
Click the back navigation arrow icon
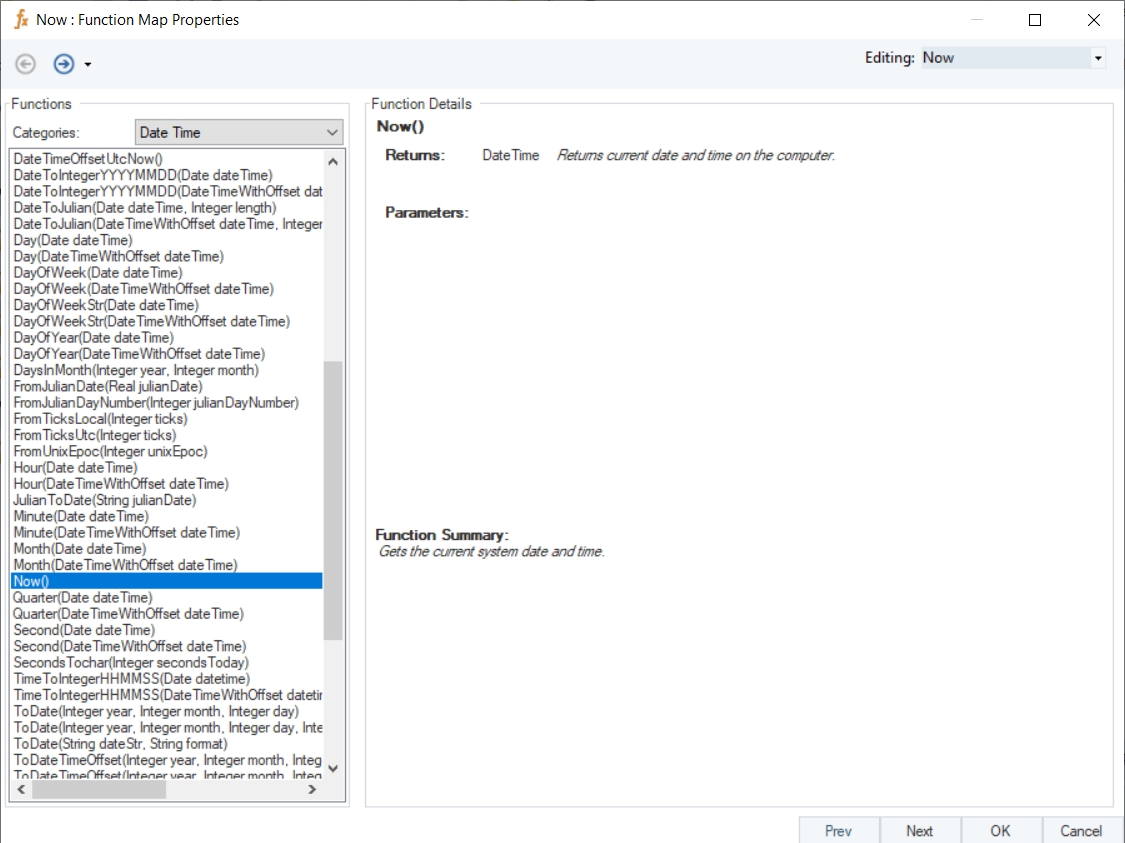point(26,64)
